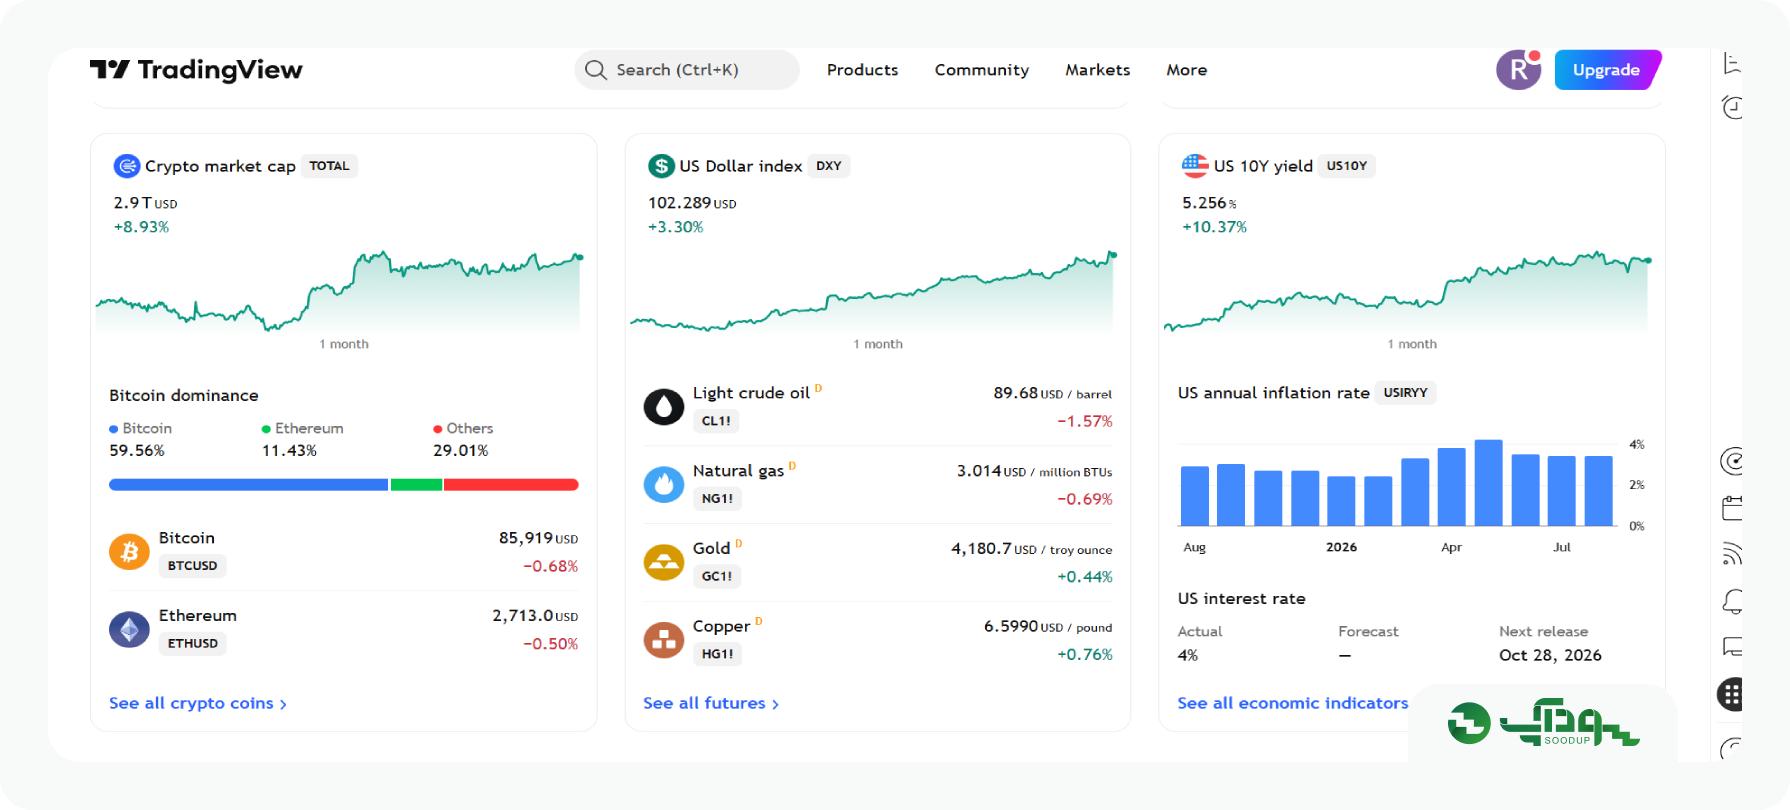Follow the See all futures link
The width and height of the screenshot is (1790, 810).
pos(711,703)
